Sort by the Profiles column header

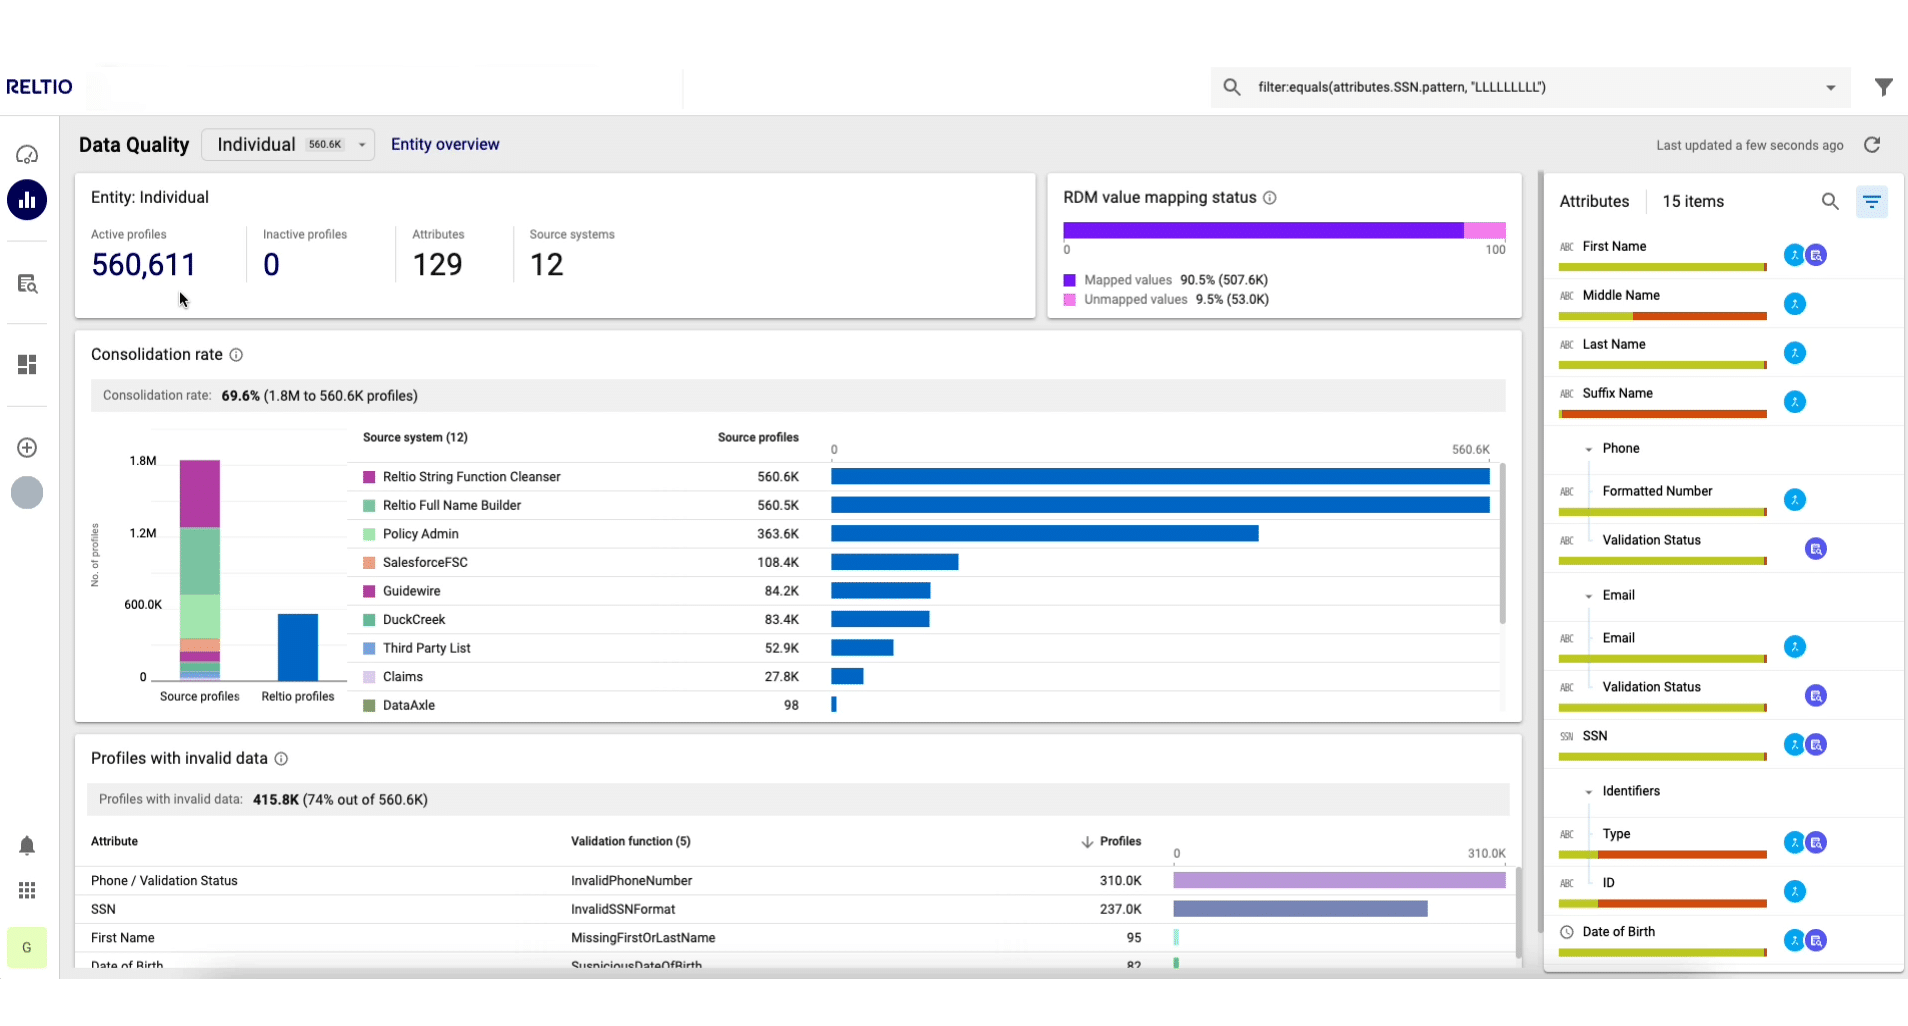click(1119, 842)
